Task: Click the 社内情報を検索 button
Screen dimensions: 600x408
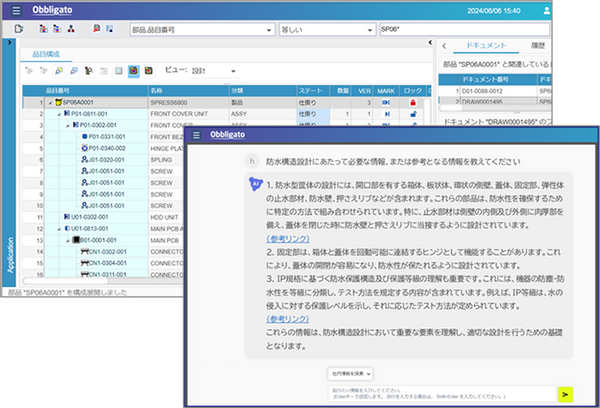Action: pyautogui.click(x=354, y=372)
